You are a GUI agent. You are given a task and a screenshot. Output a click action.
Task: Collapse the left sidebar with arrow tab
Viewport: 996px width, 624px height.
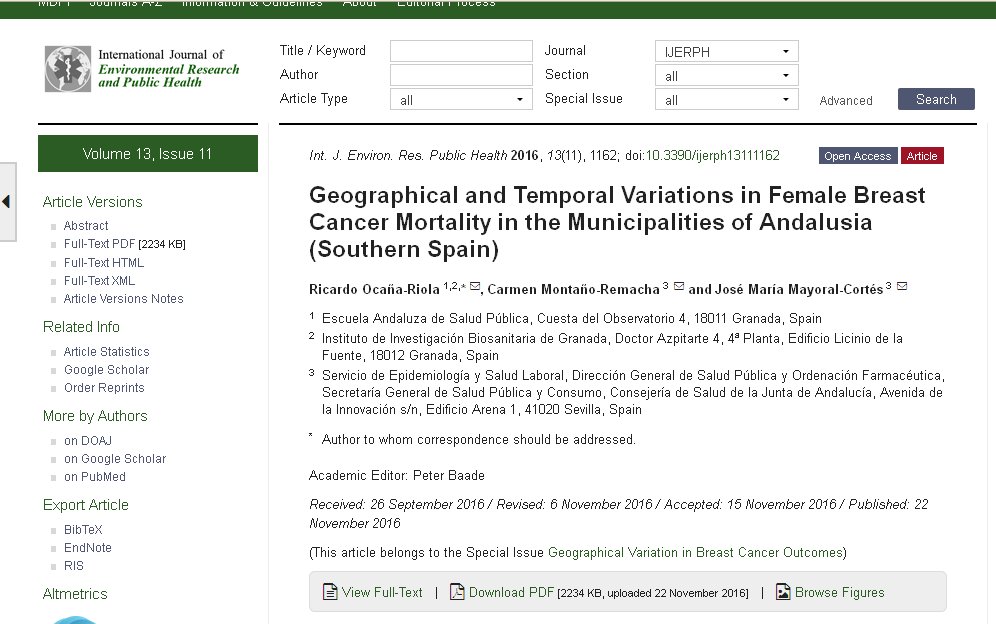[7, 202]
